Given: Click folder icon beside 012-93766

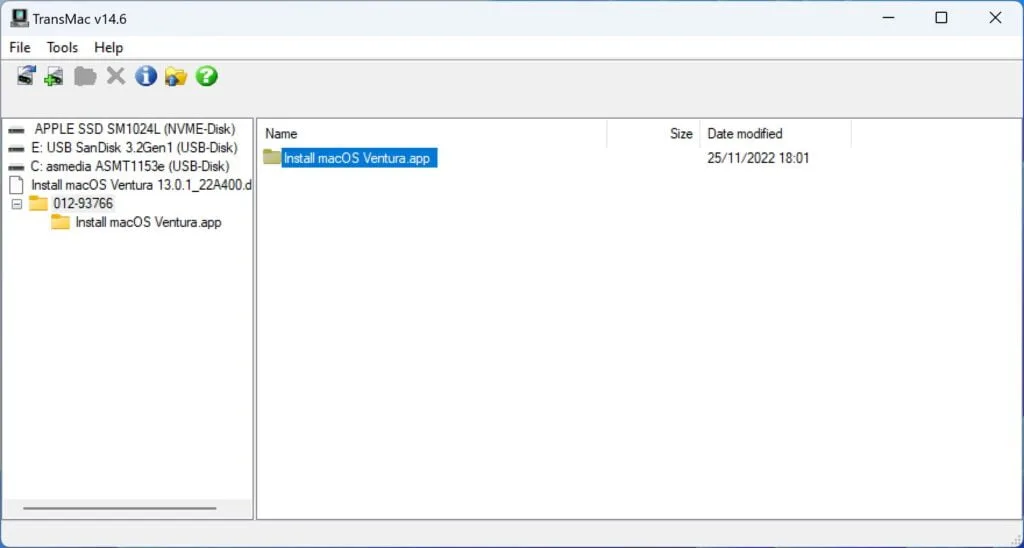Looking at the screenshot, I should pos(39,203).
